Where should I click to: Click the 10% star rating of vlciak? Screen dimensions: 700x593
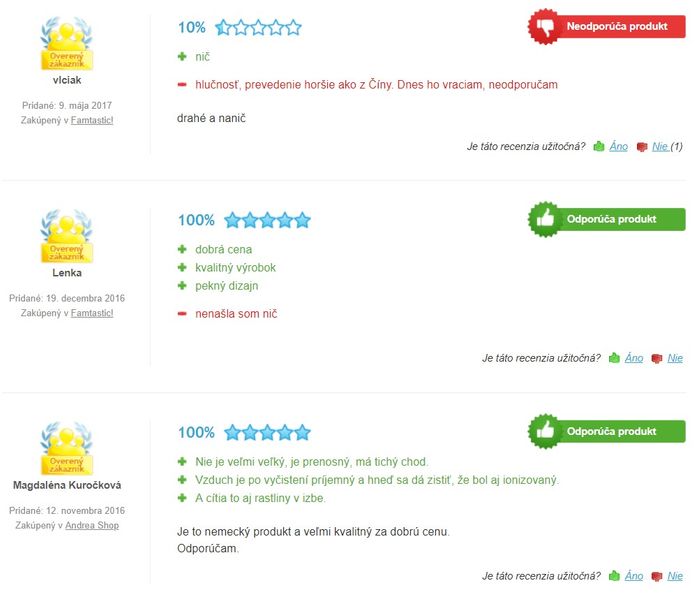258,27
